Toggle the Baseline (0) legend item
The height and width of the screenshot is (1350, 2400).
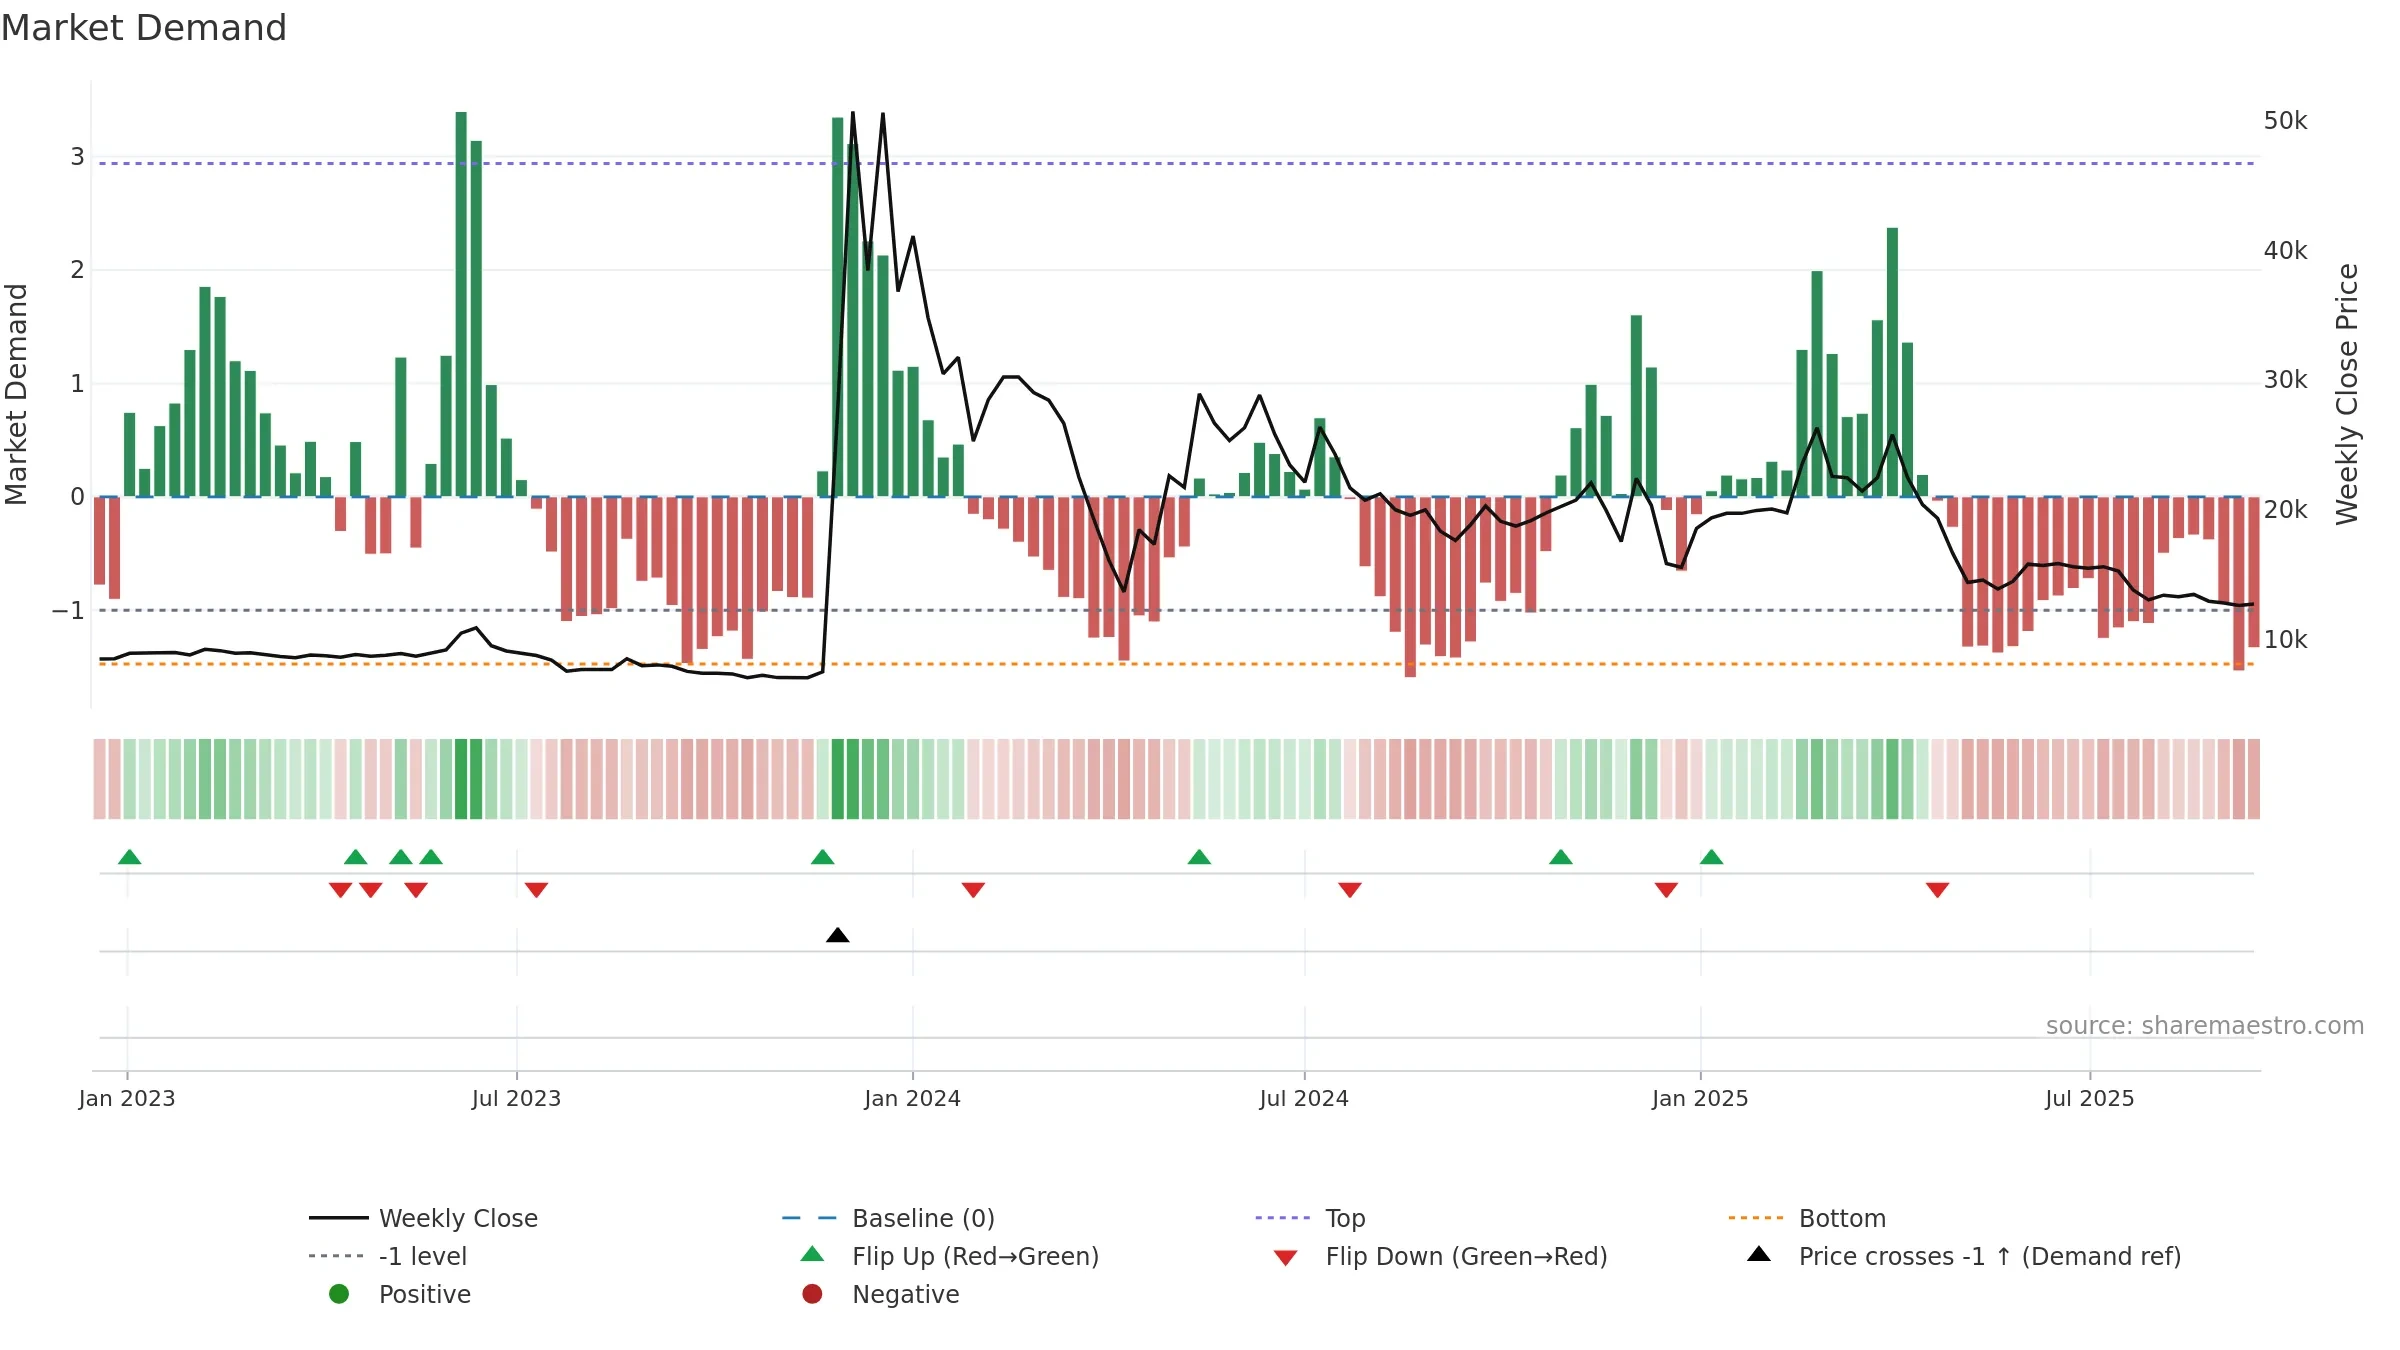point(888,1218)
